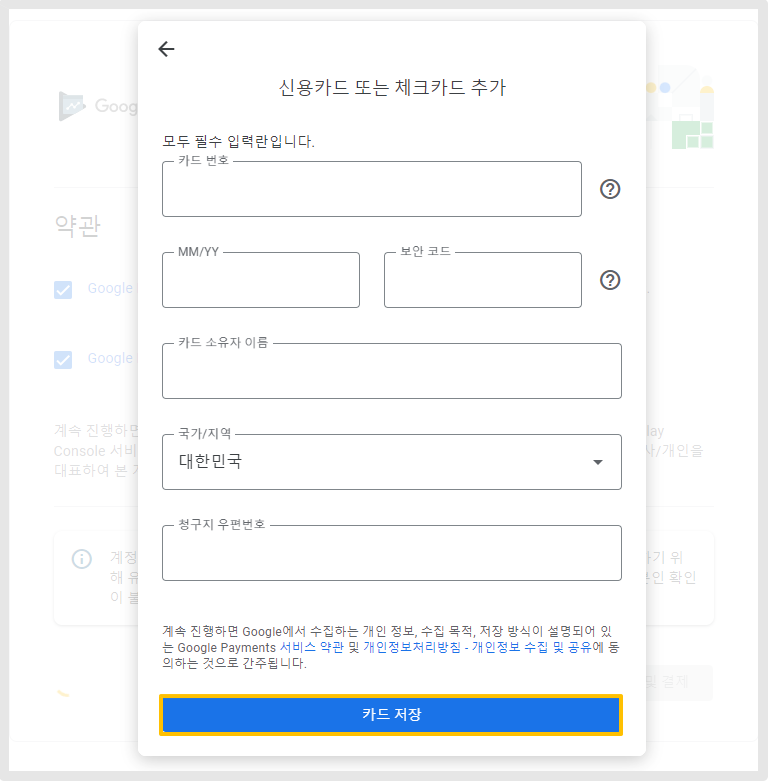
Task: Click into the MM/YY expiry field
Action: click(x=260, y=283)
